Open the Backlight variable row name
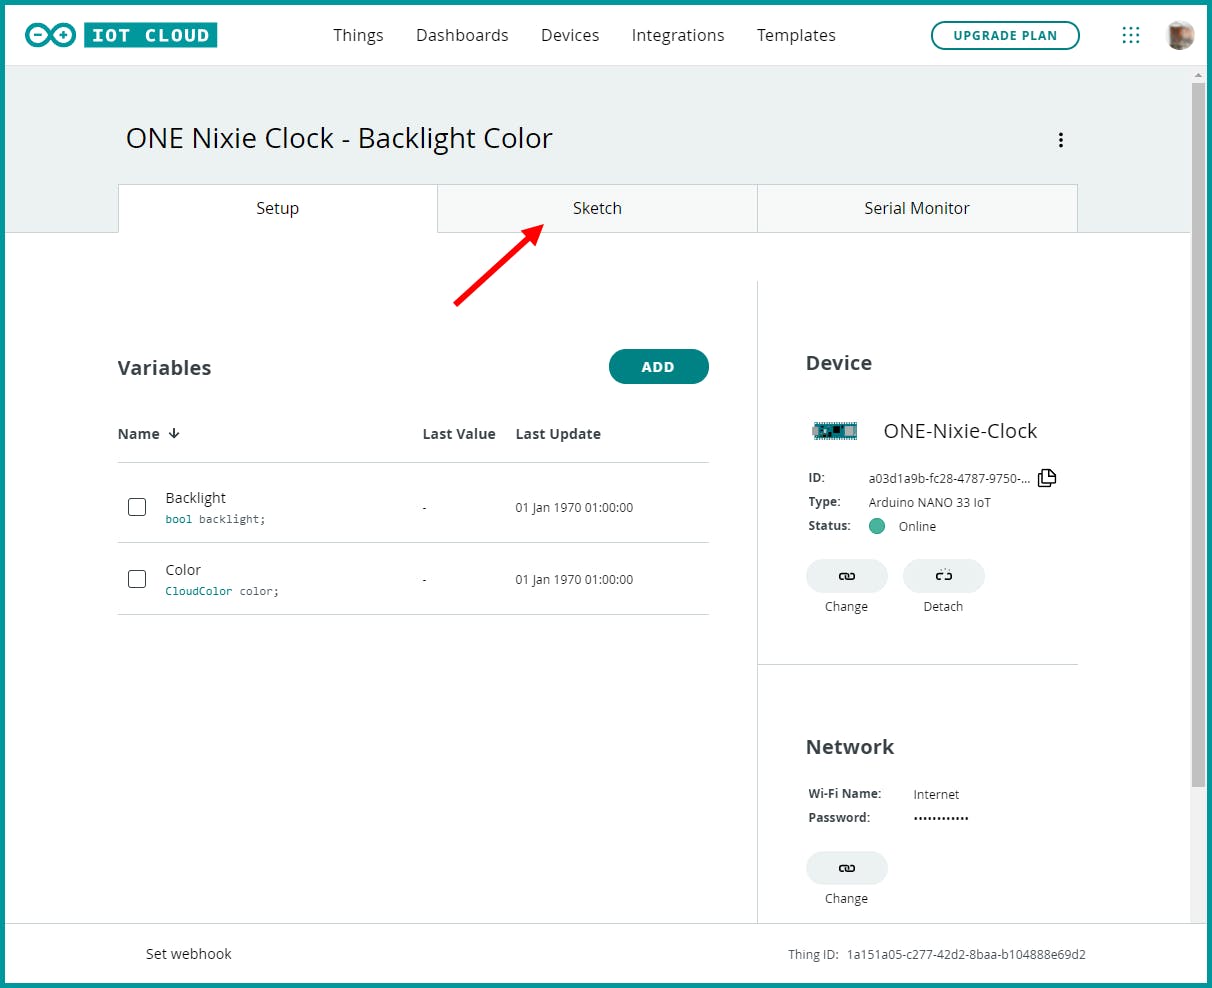The image size is (1212, 988). coord(196,498)
